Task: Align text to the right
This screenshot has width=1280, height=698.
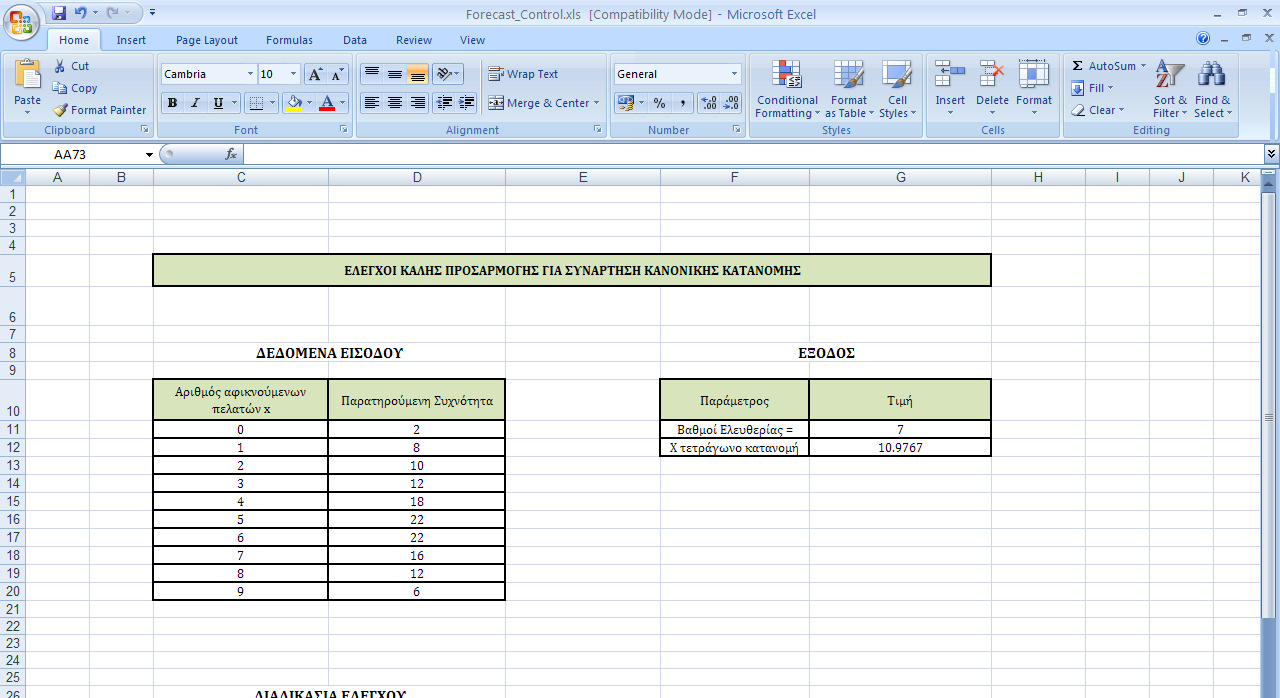Action: tap(418, 103)
